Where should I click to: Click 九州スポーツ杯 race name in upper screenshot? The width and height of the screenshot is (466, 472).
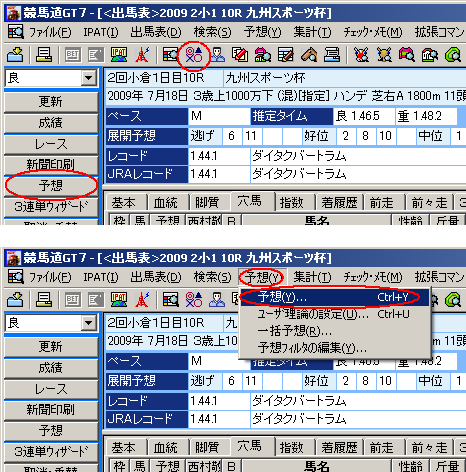[x=265, y=78]
